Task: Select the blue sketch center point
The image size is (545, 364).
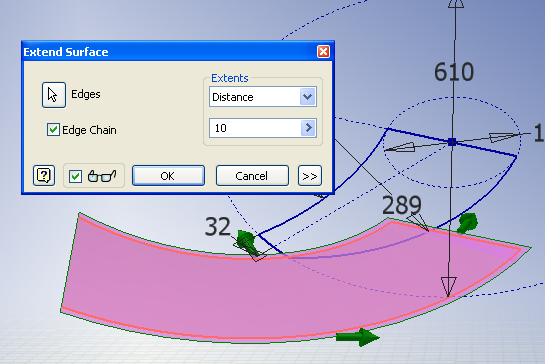Action: pyautogui.click(x=452, y=142)
